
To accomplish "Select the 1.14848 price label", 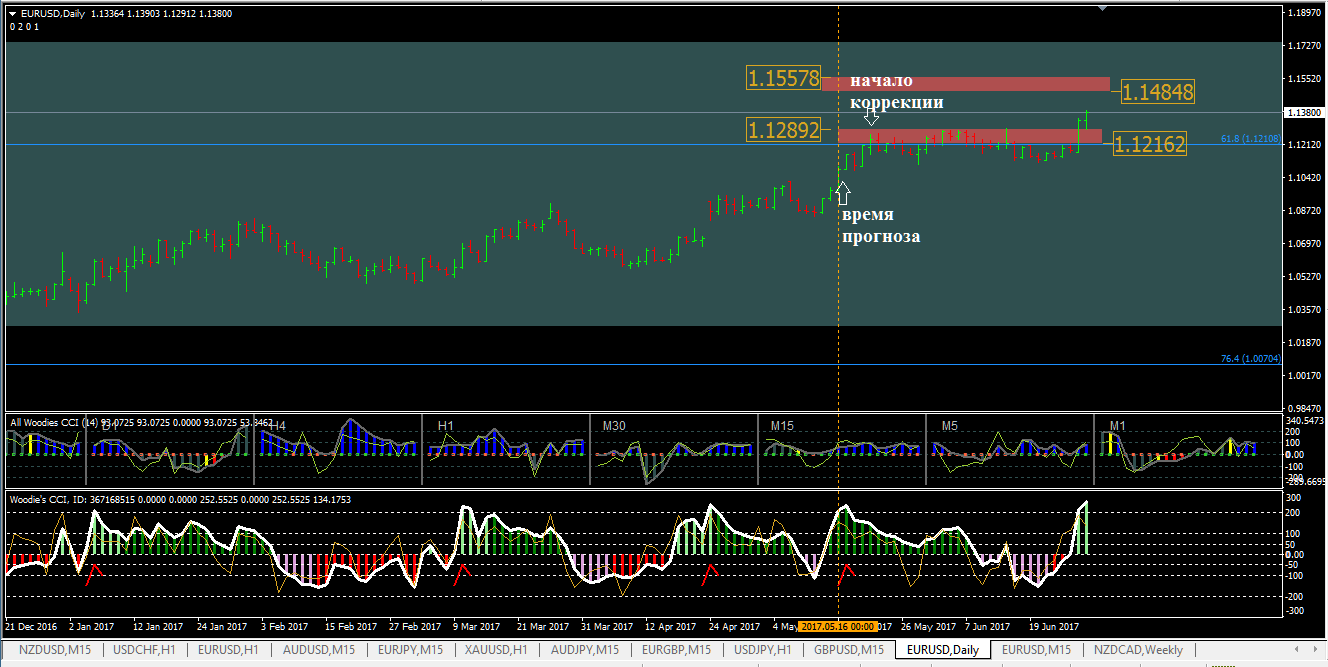I will click(x=1158, y=92).
